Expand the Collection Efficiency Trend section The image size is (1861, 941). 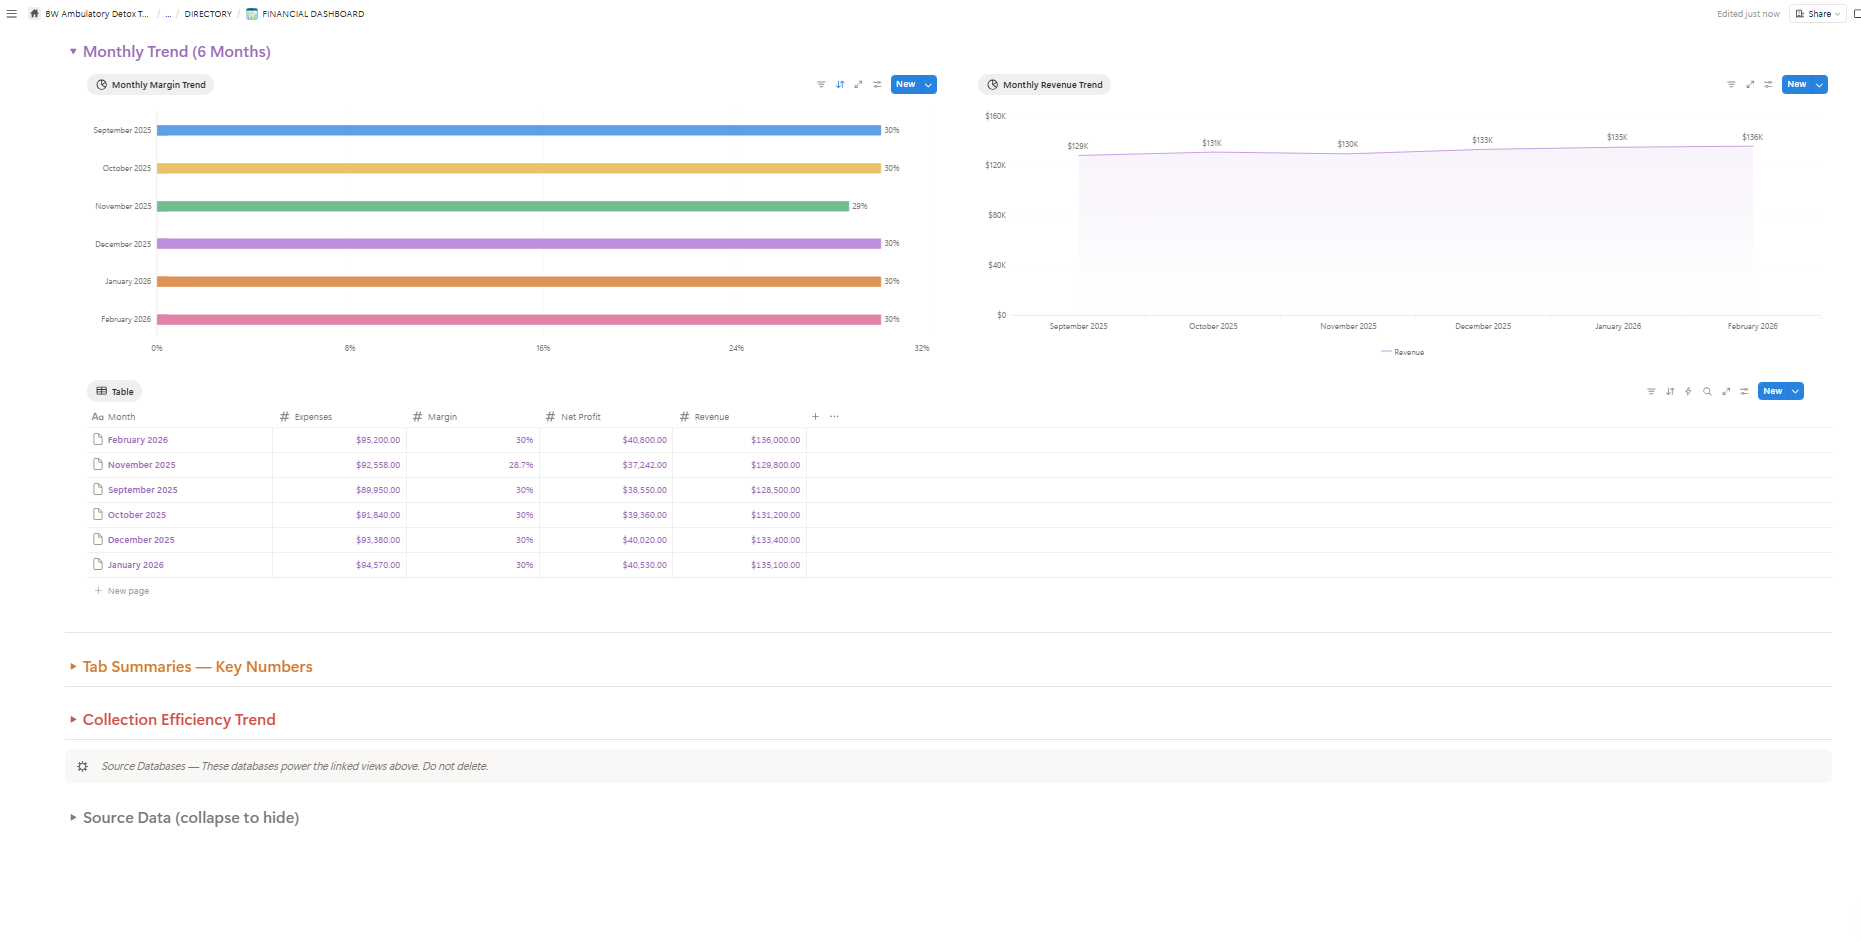point(73,720)
